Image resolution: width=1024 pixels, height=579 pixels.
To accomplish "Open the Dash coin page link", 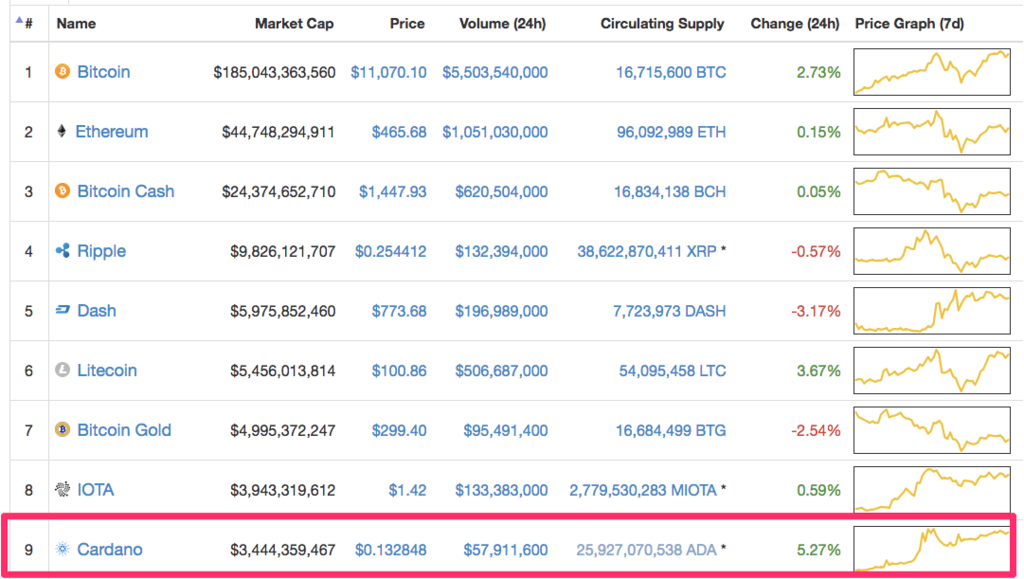I will coord(97,311).
